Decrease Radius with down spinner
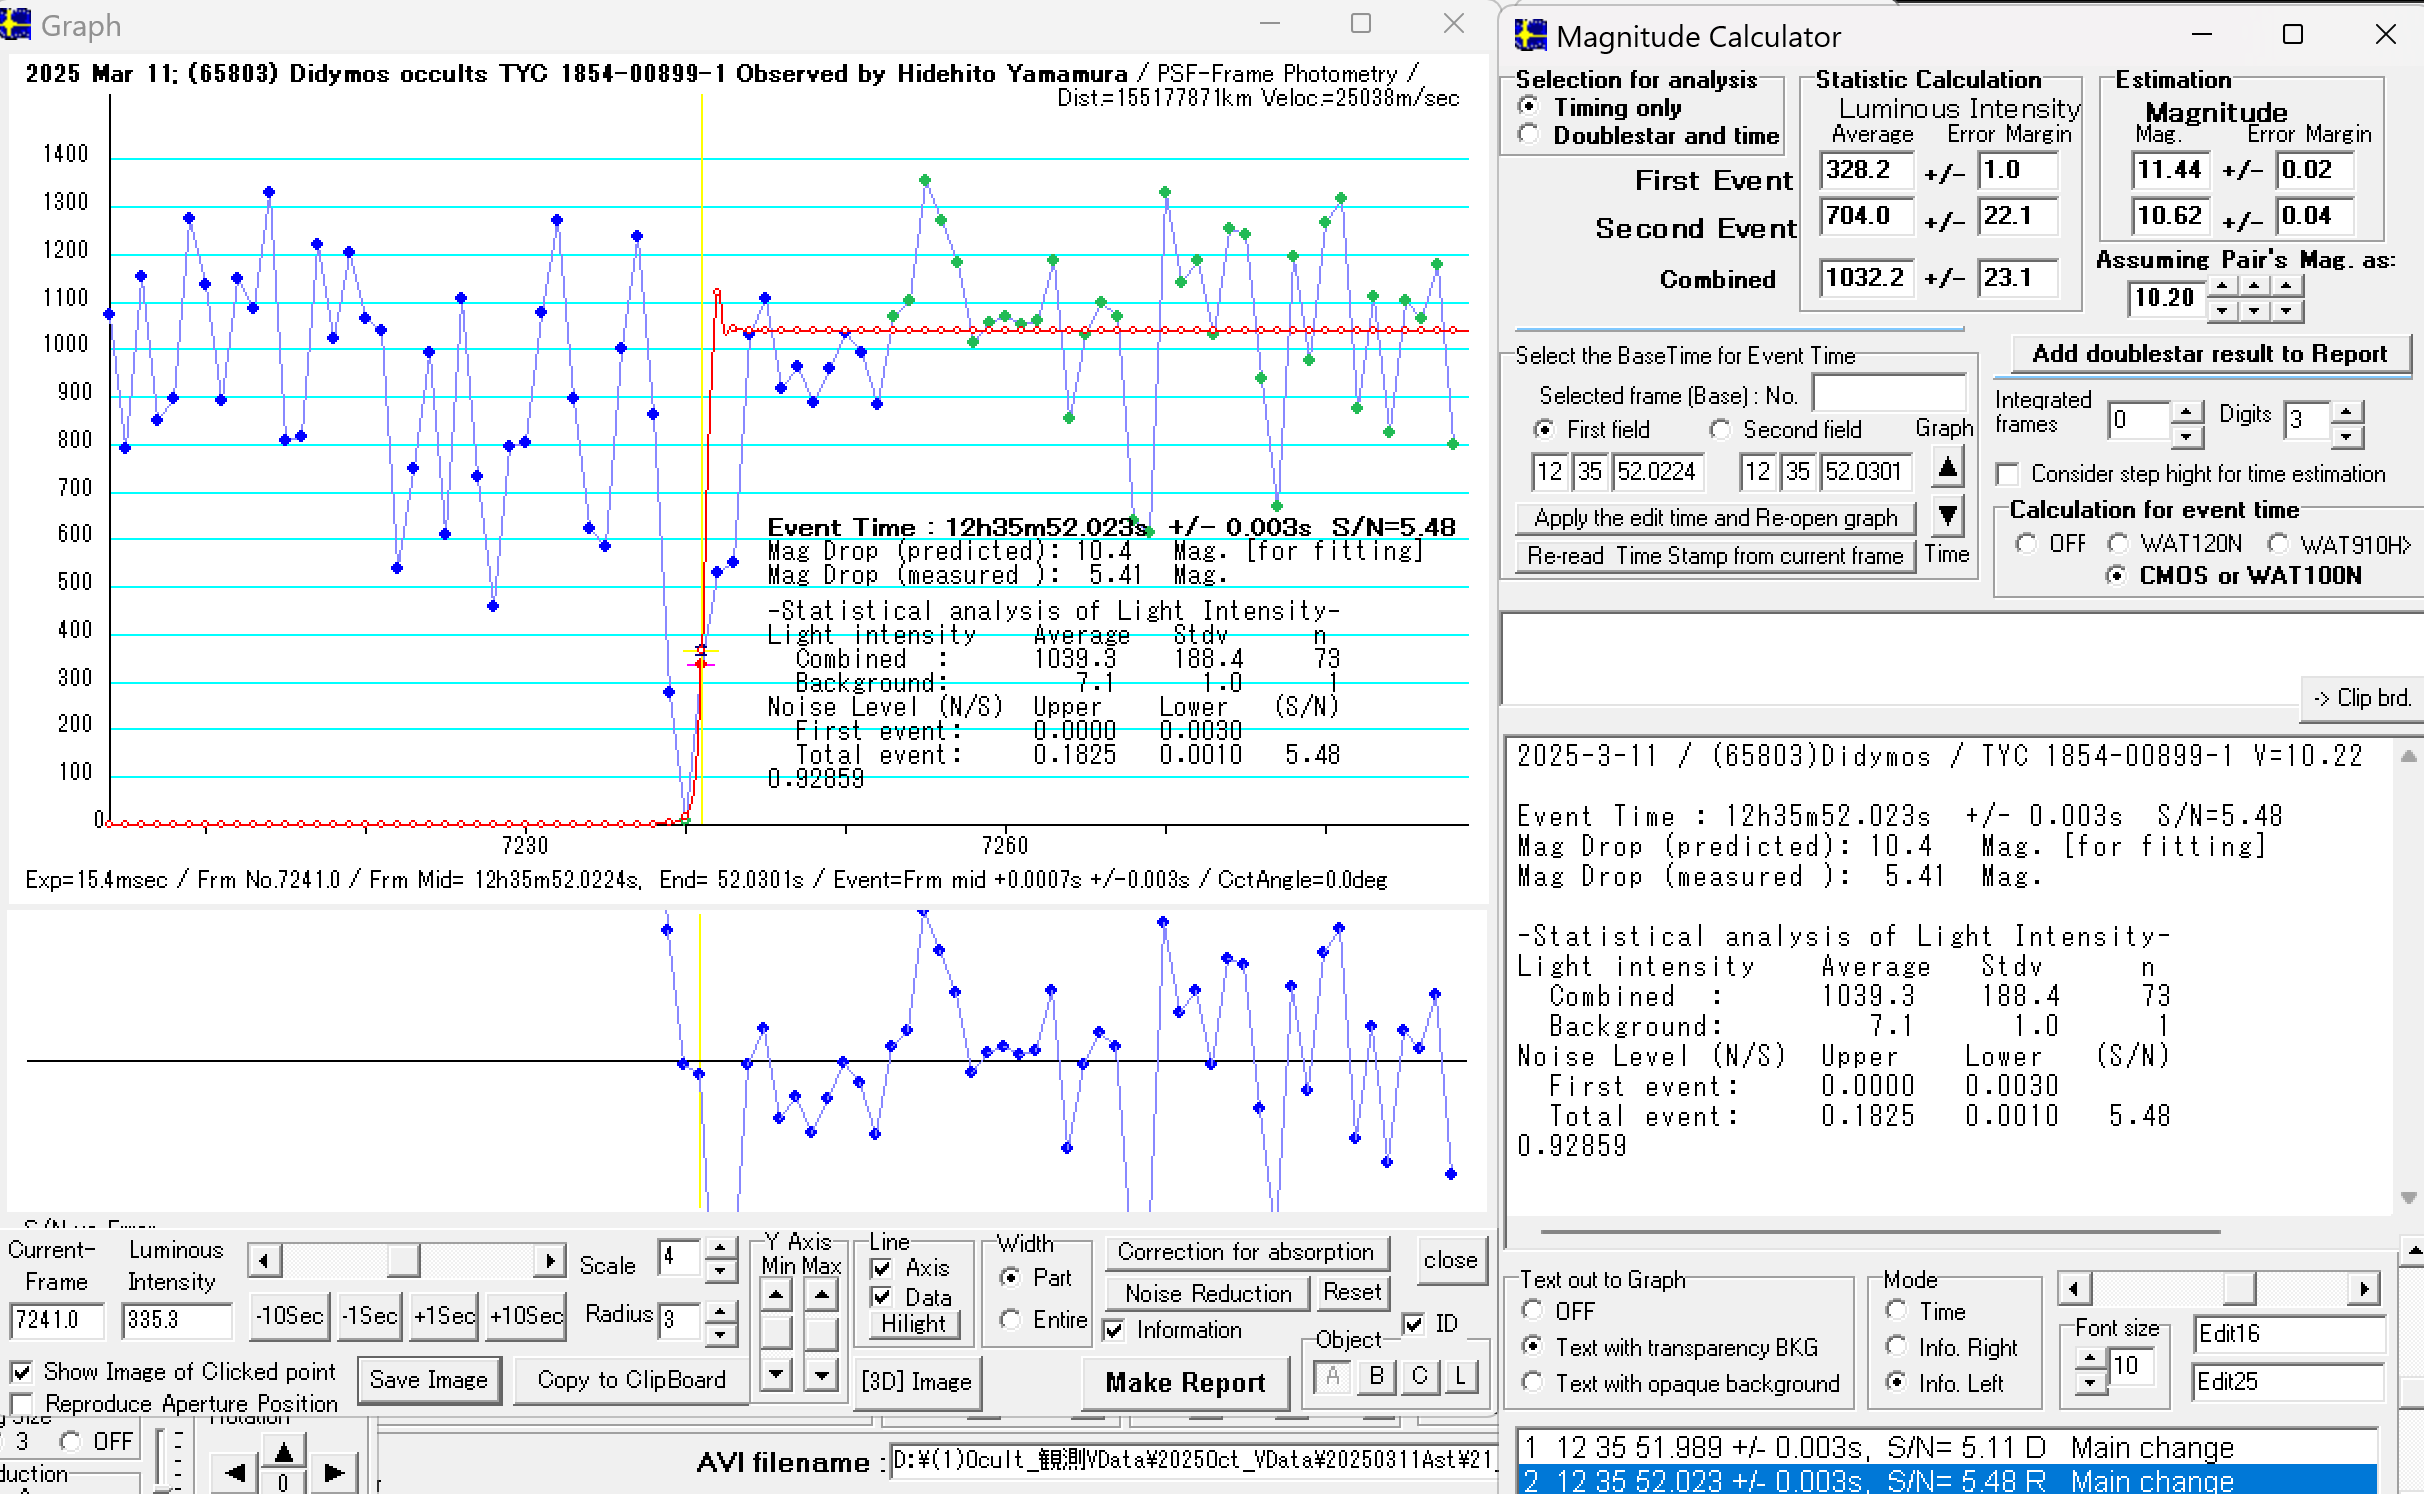 [x=720, y=1334]
